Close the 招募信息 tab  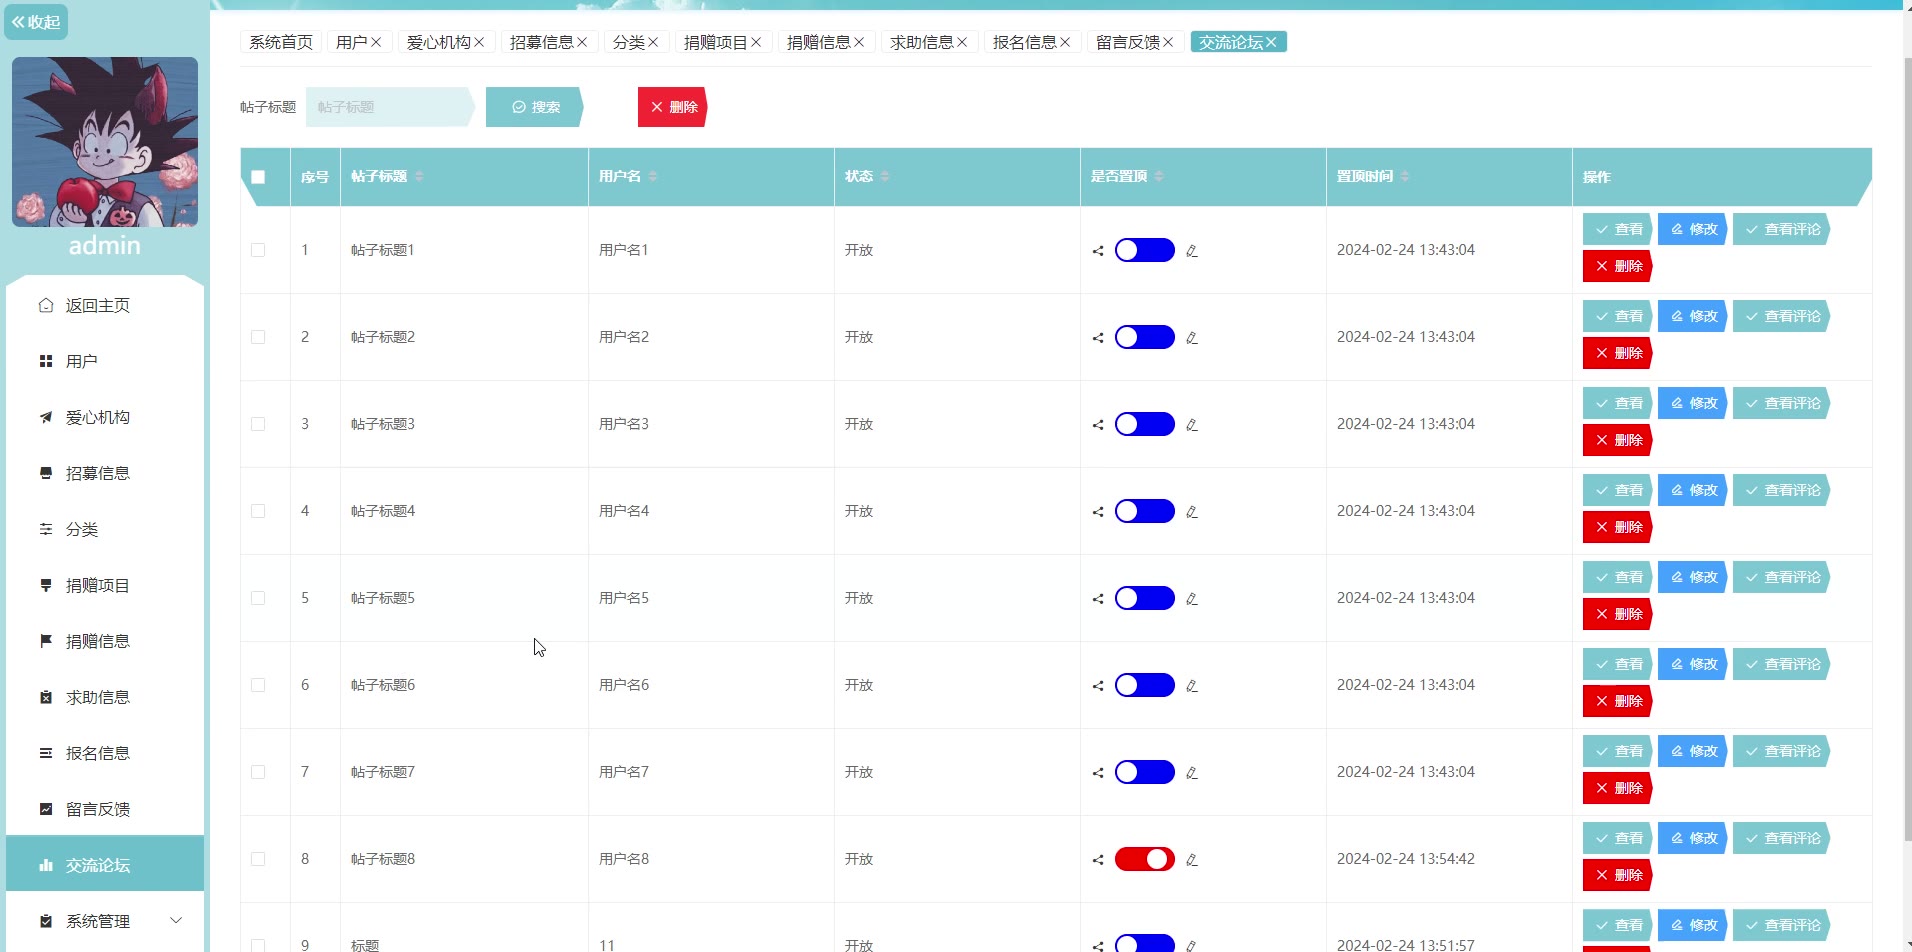click(582, 42)
